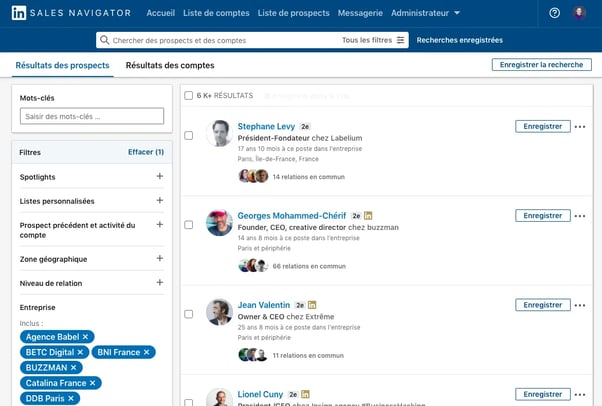Click Jean Valentin's profile photo
Viewport: 602px width, 406px height.
(x=219, y=312)
